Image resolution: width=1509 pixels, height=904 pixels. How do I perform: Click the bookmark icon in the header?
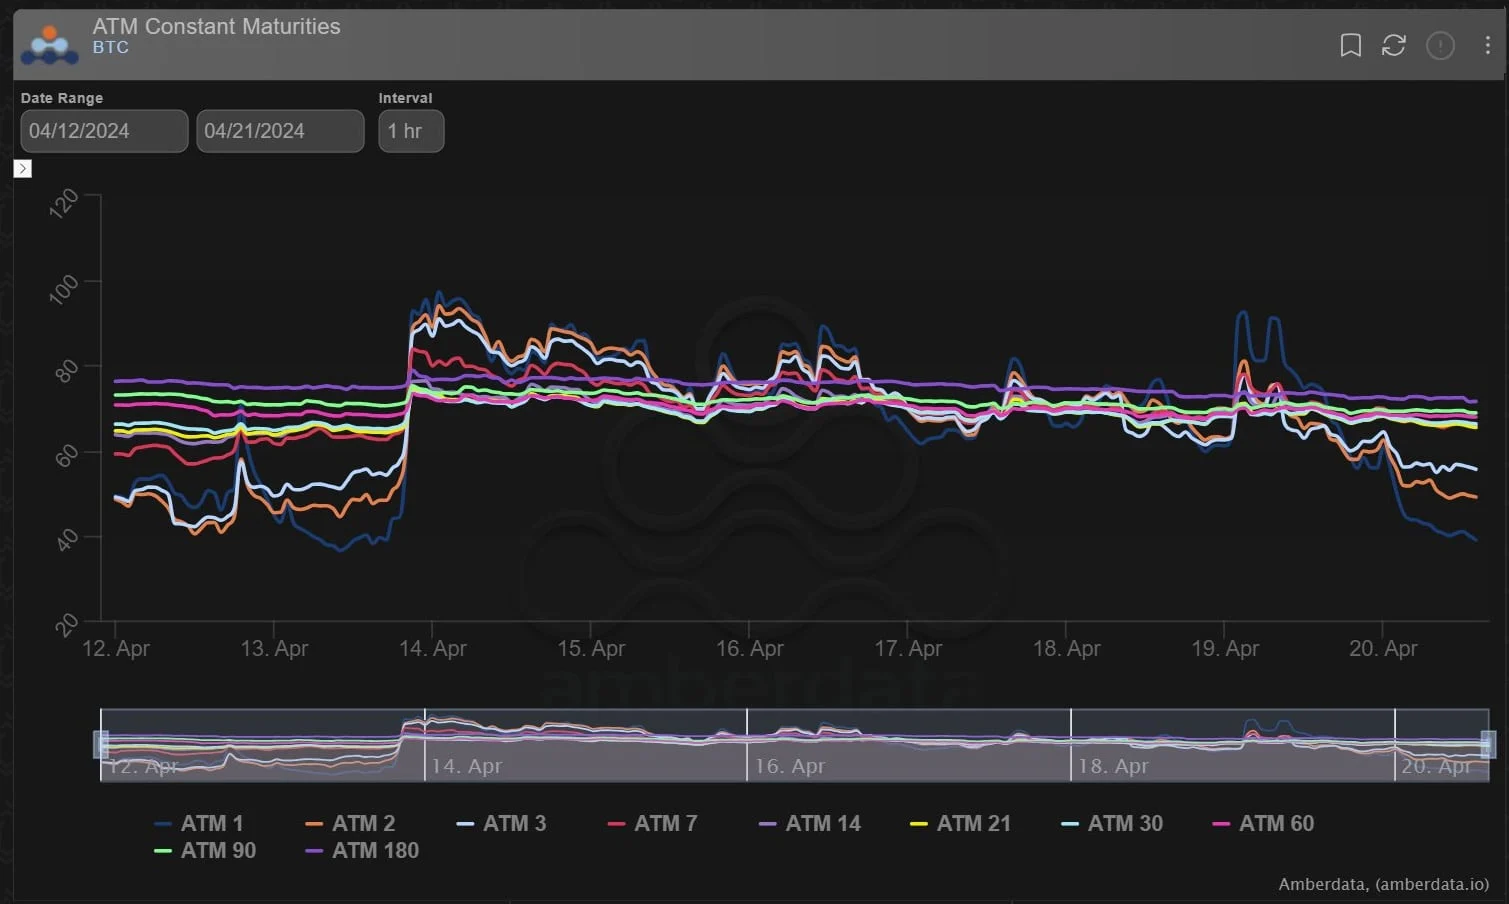[1350, 45]
